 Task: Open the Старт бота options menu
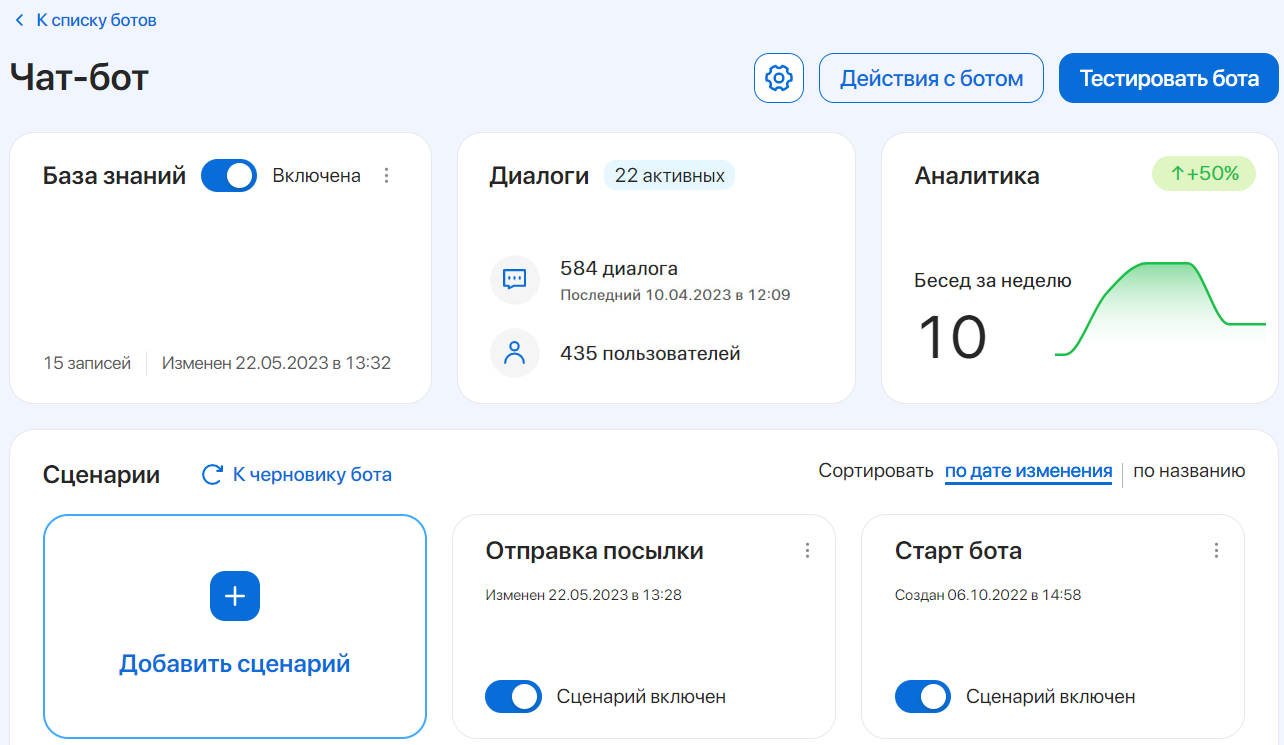pos(1216,550)
